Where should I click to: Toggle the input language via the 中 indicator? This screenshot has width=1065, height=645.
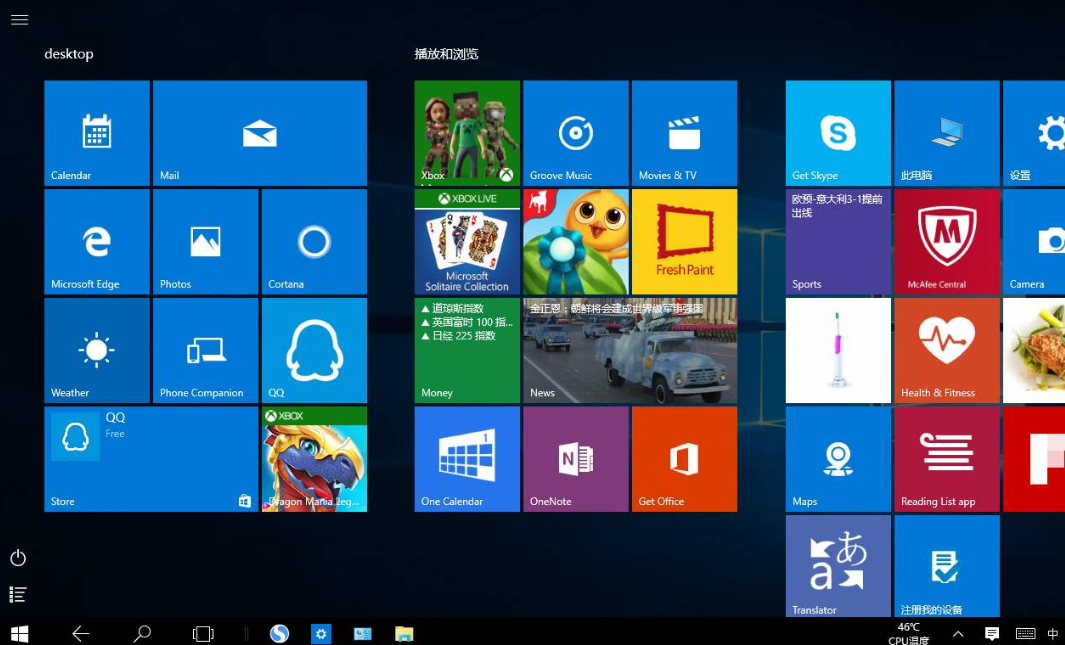coord(1052,633)
